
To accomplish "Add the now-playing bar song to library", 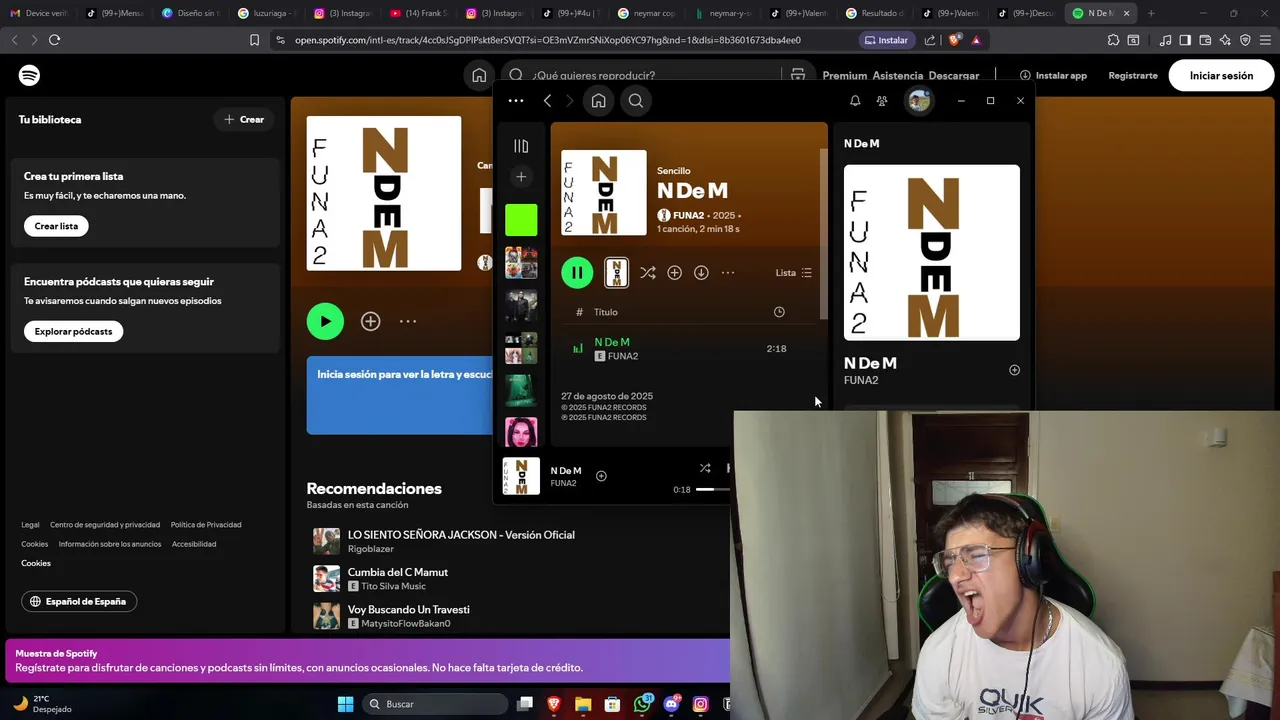I will tap(601, 476).
